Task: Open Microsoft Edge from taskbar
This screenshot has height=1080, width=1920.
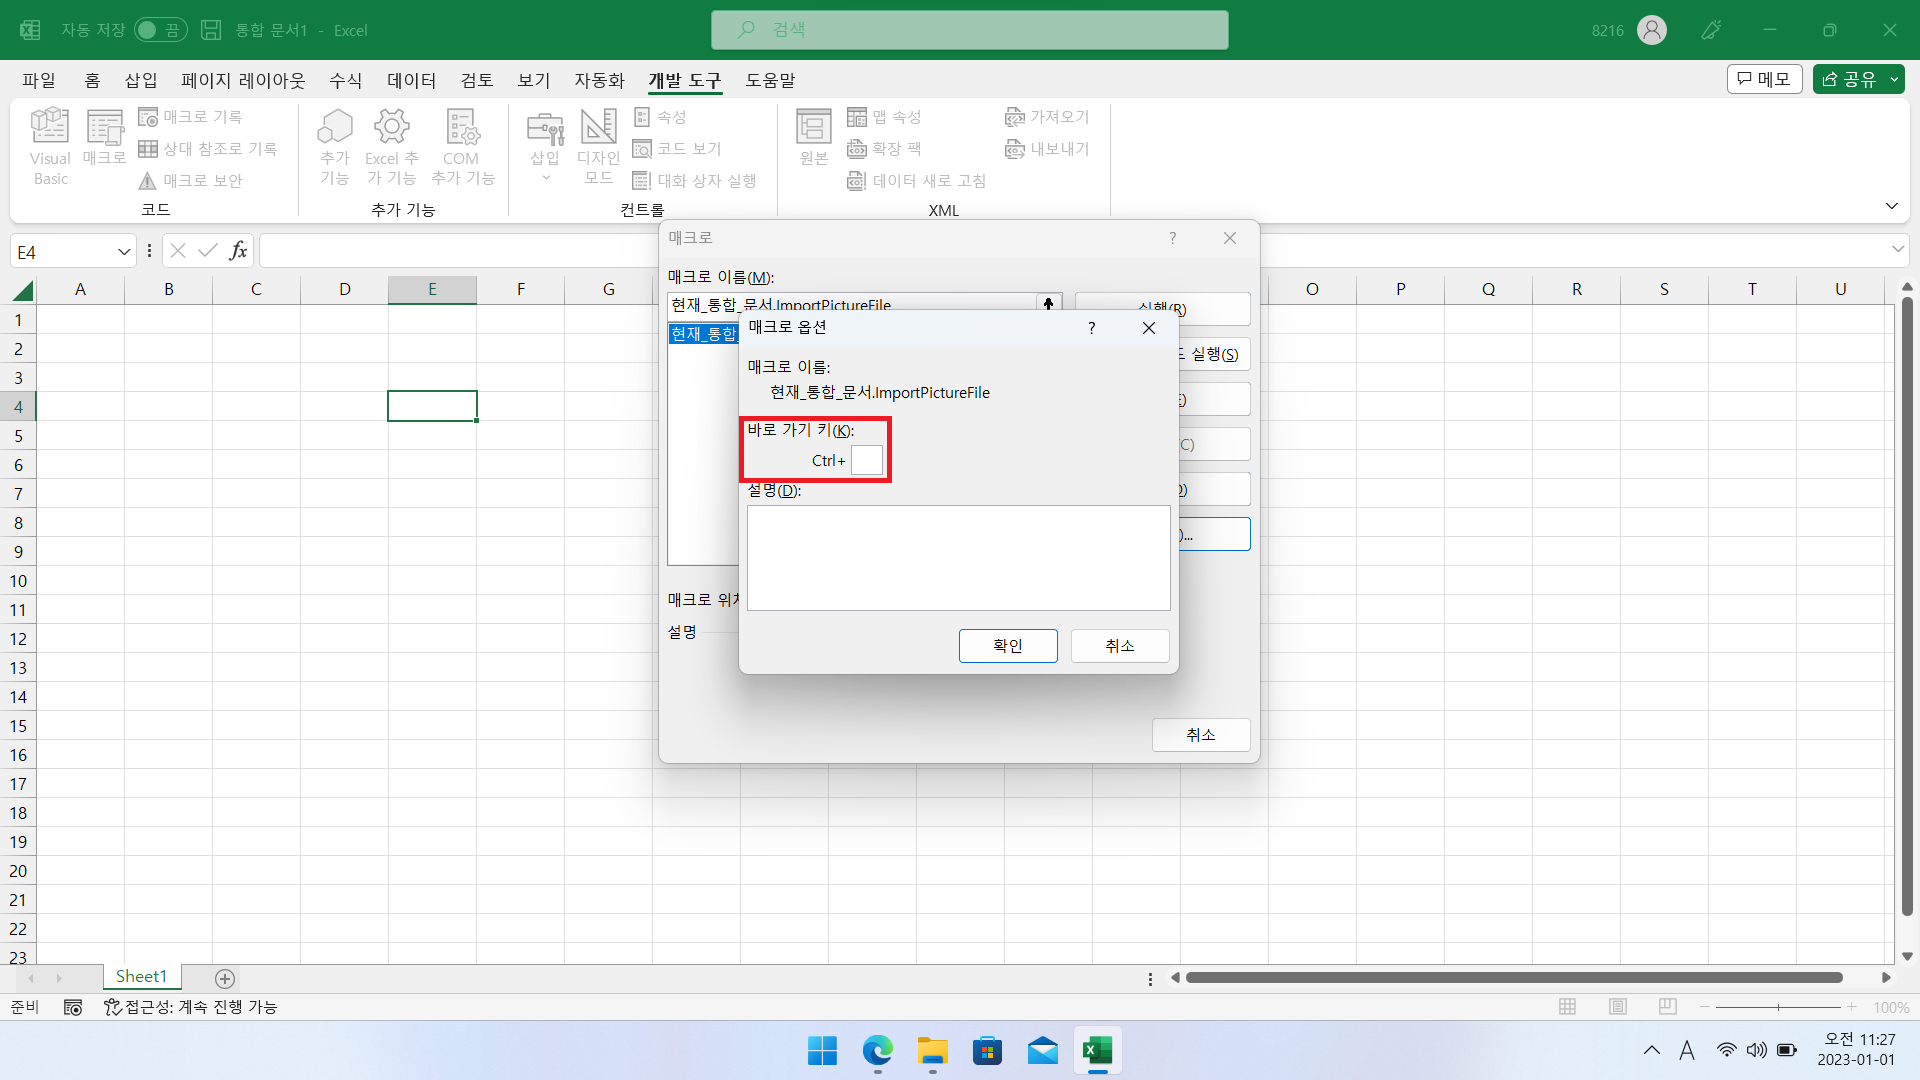Action: pos(877,1051)
